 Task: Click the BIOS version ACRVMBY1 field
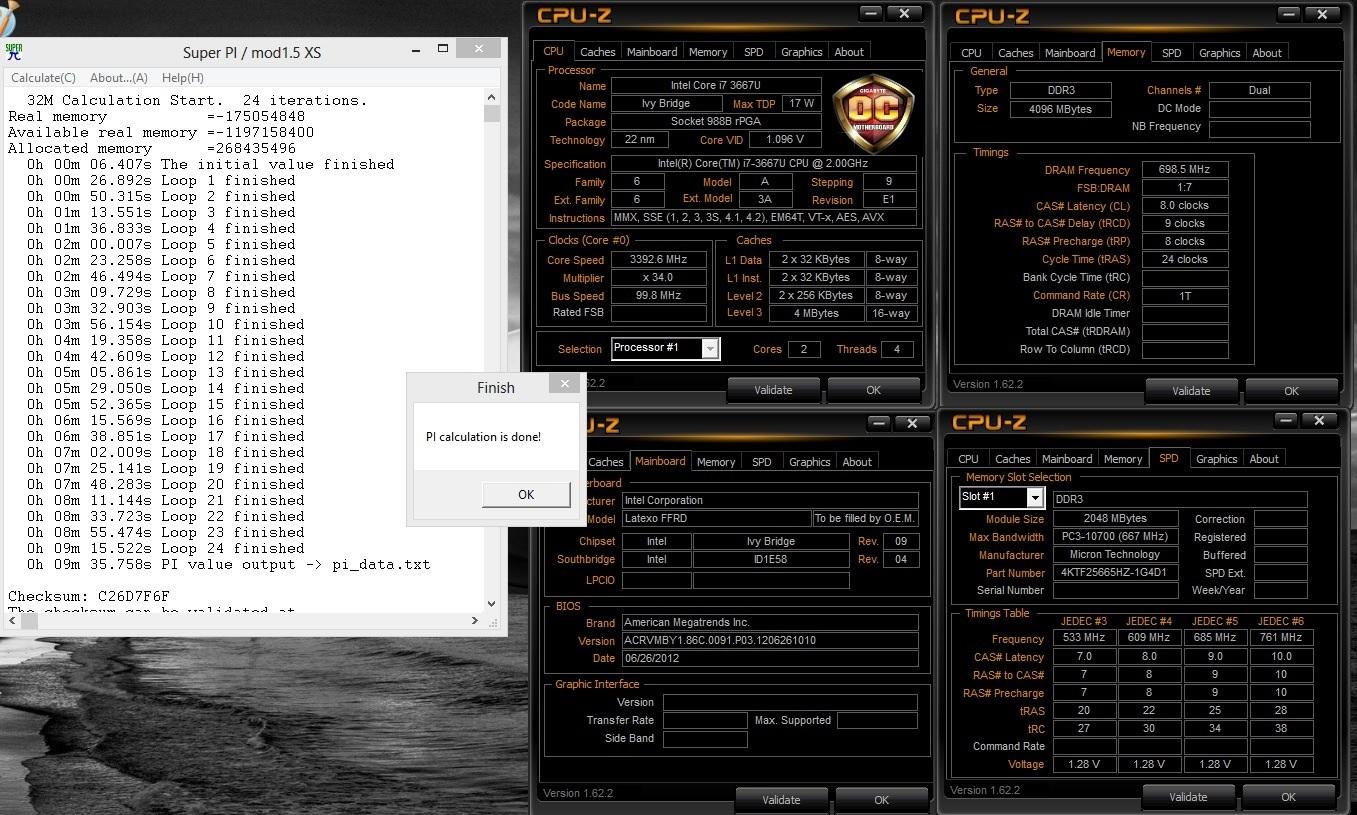tap(769, 641)
